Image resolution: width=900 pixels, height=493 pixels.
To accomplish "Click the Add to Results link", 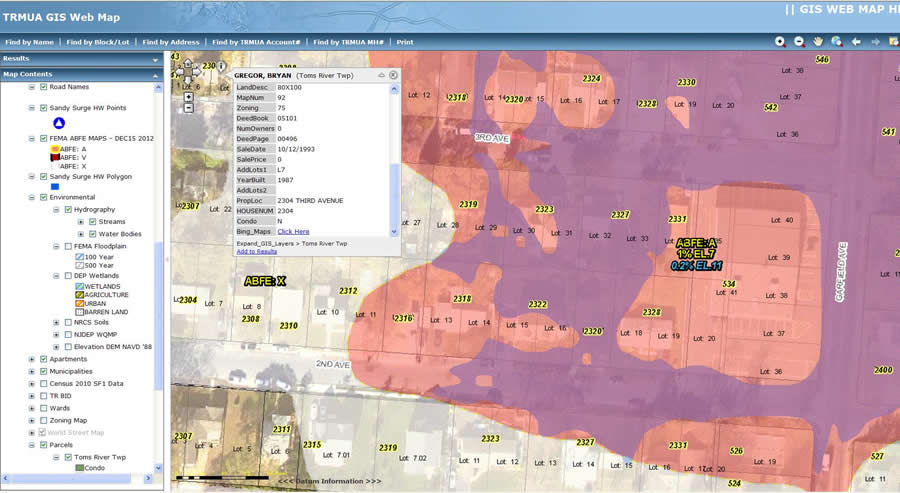I will coord(257,251).
